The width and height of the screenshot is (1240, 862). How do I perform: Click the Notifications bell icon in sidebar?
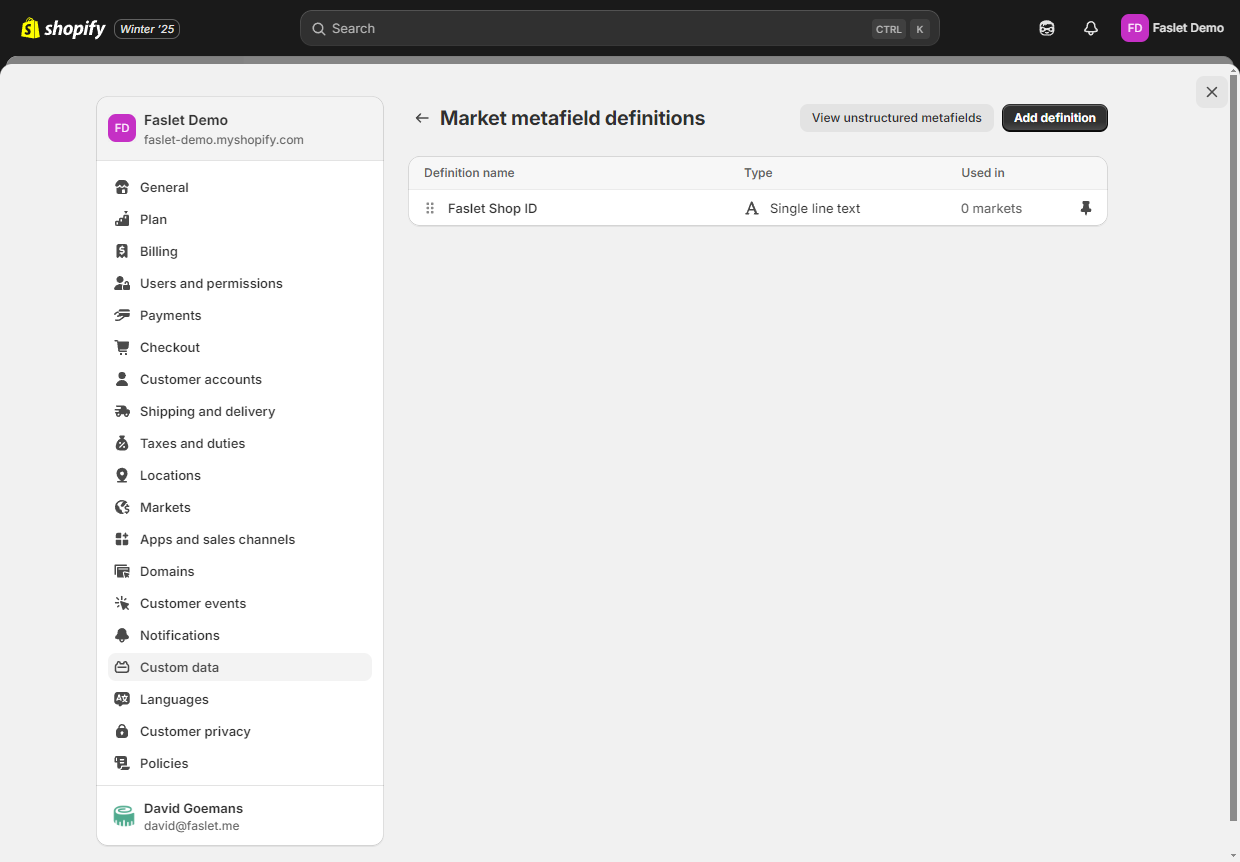pos(122,635)
